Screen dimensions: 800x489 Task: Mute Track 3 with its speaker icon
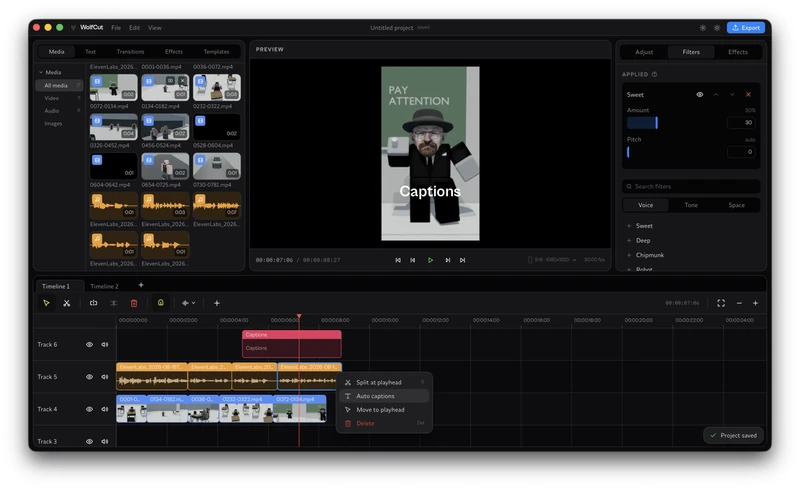105,442
